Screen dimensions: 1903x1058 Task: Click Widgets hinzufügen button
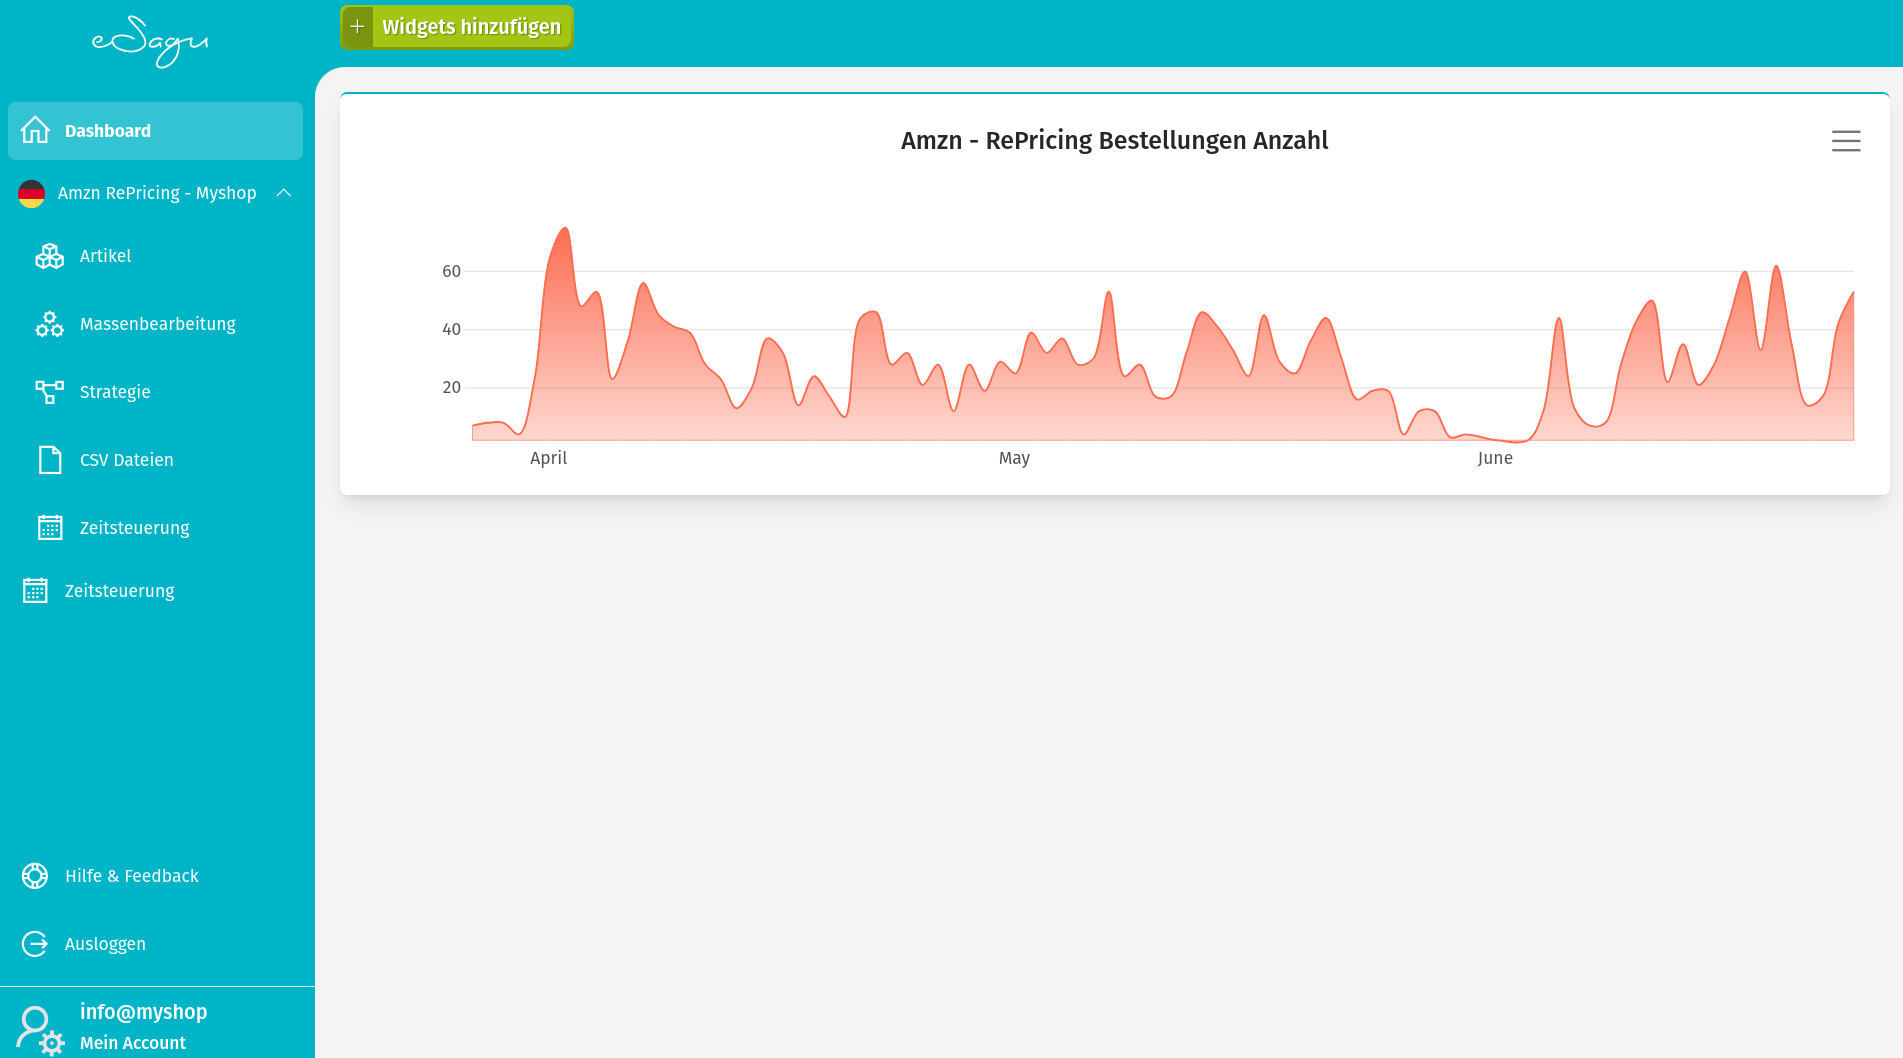coord(457,27)
